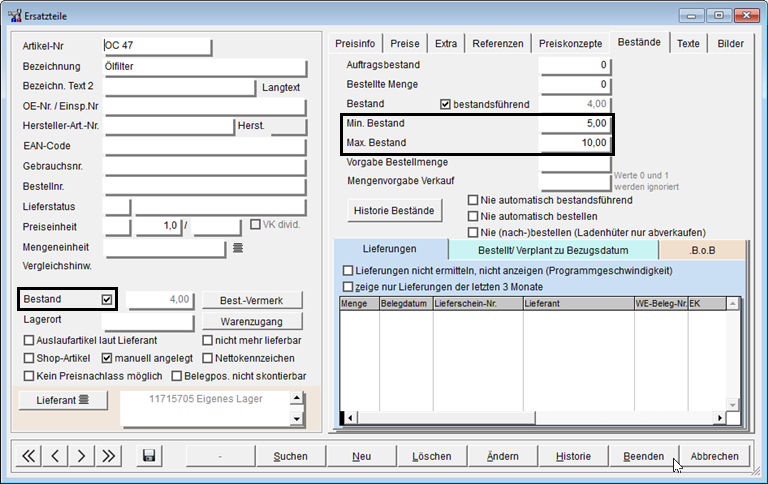Click the Artikel-Nr field containing OC 47
The height and width of the screenshot is (484, 768).
157,46
